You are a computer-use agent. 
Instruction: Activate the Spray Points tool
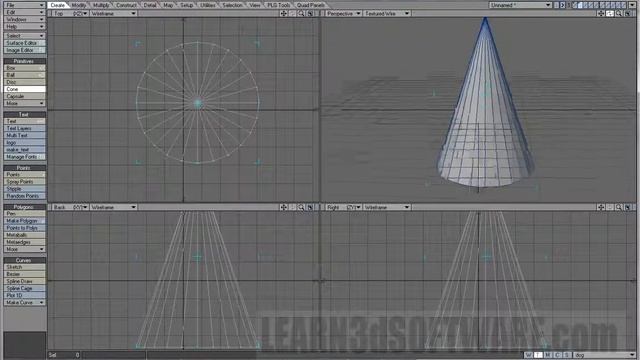pyautogui.click(x=24, y=182)
